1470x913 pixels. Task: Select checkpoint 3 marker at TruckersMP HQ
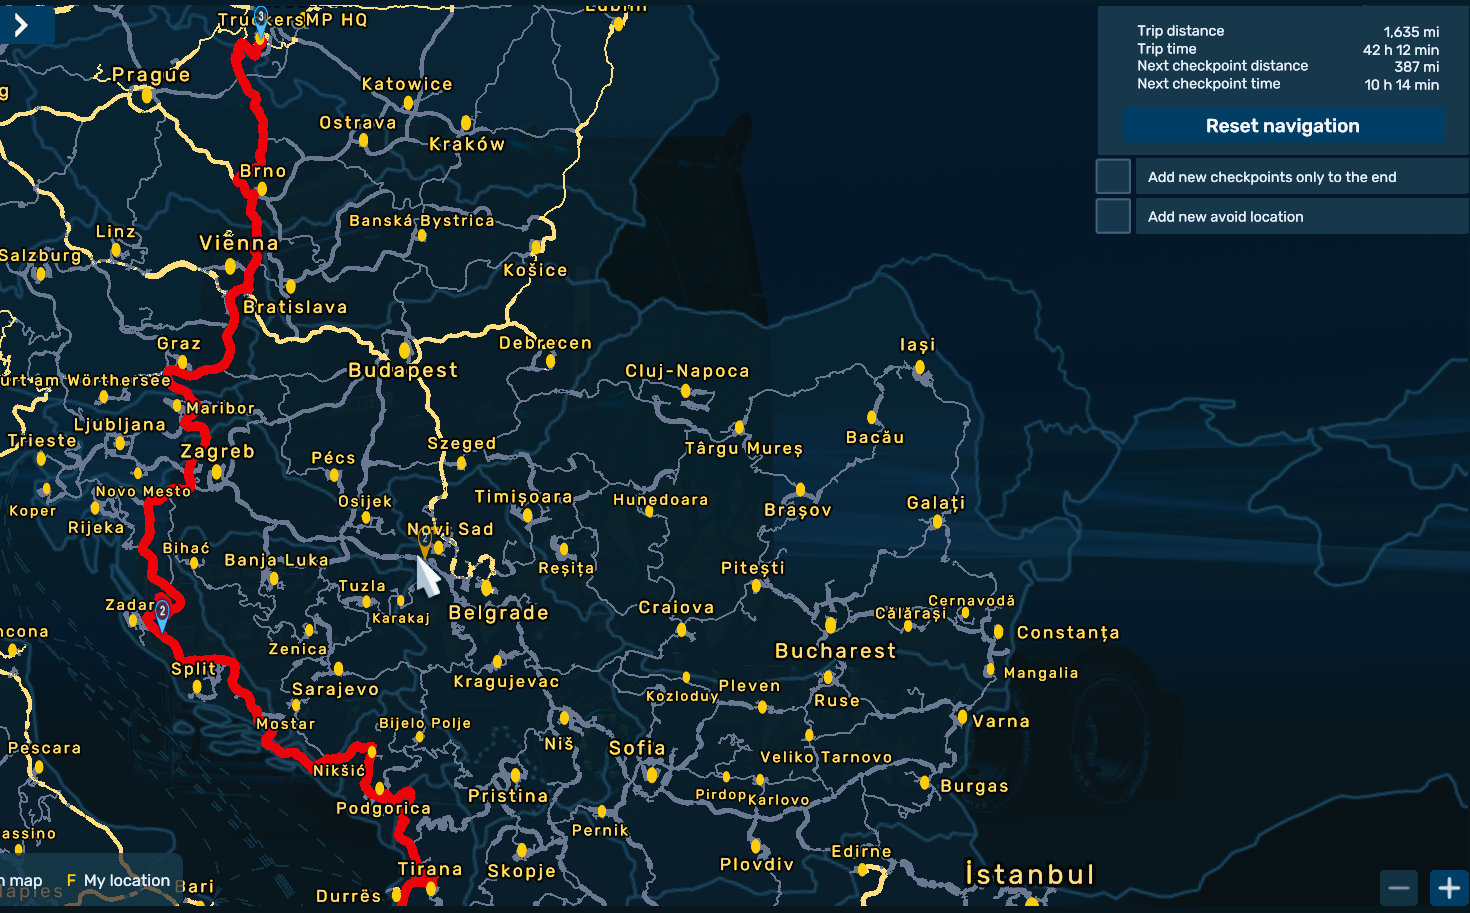click(x=260, y=19)
